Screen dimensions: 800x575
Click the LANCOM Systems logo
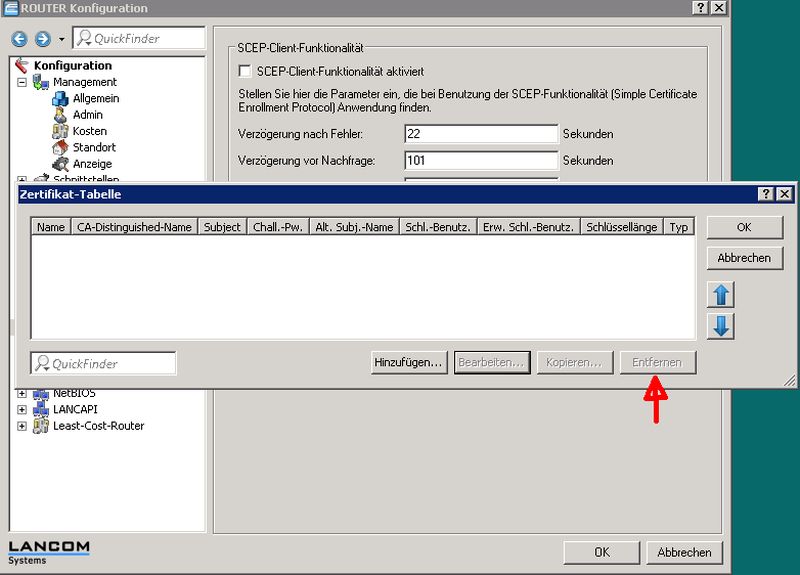click(49, 553)
